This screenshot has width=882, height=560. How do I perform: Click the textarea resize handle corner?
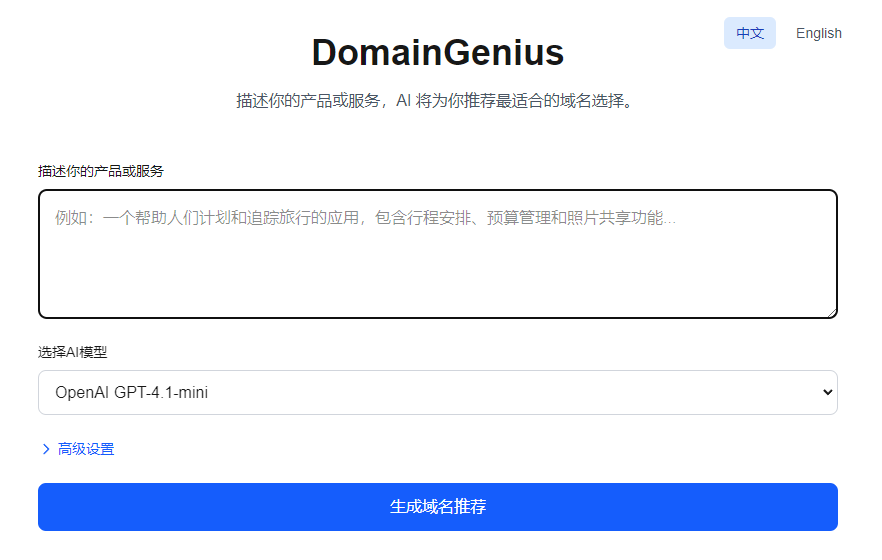click(x=832, y=313)
